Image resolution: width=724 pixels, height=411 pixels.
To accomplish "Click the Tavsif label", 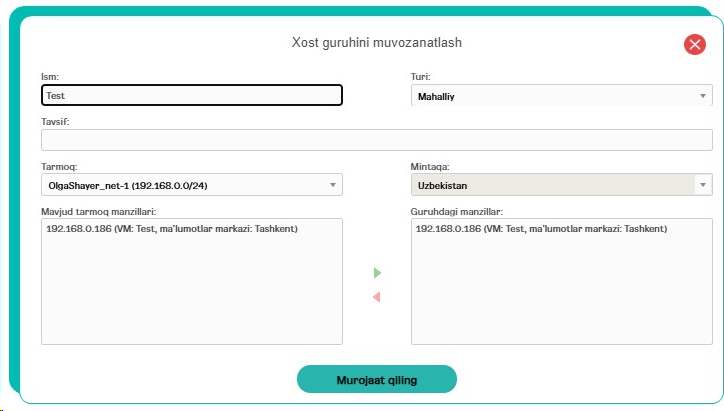I will pyautogui.click(x=55, y=121).
